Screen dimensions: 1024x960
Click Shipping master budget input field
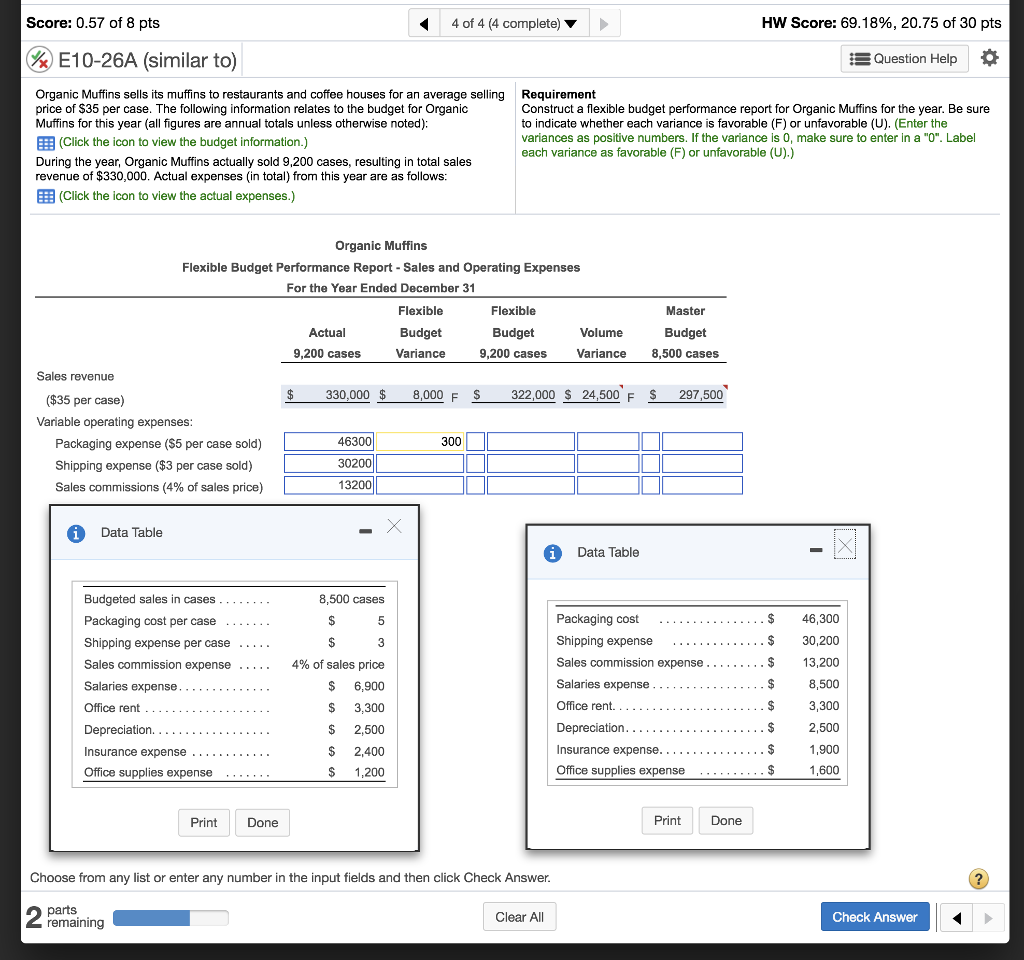(702, 464)
